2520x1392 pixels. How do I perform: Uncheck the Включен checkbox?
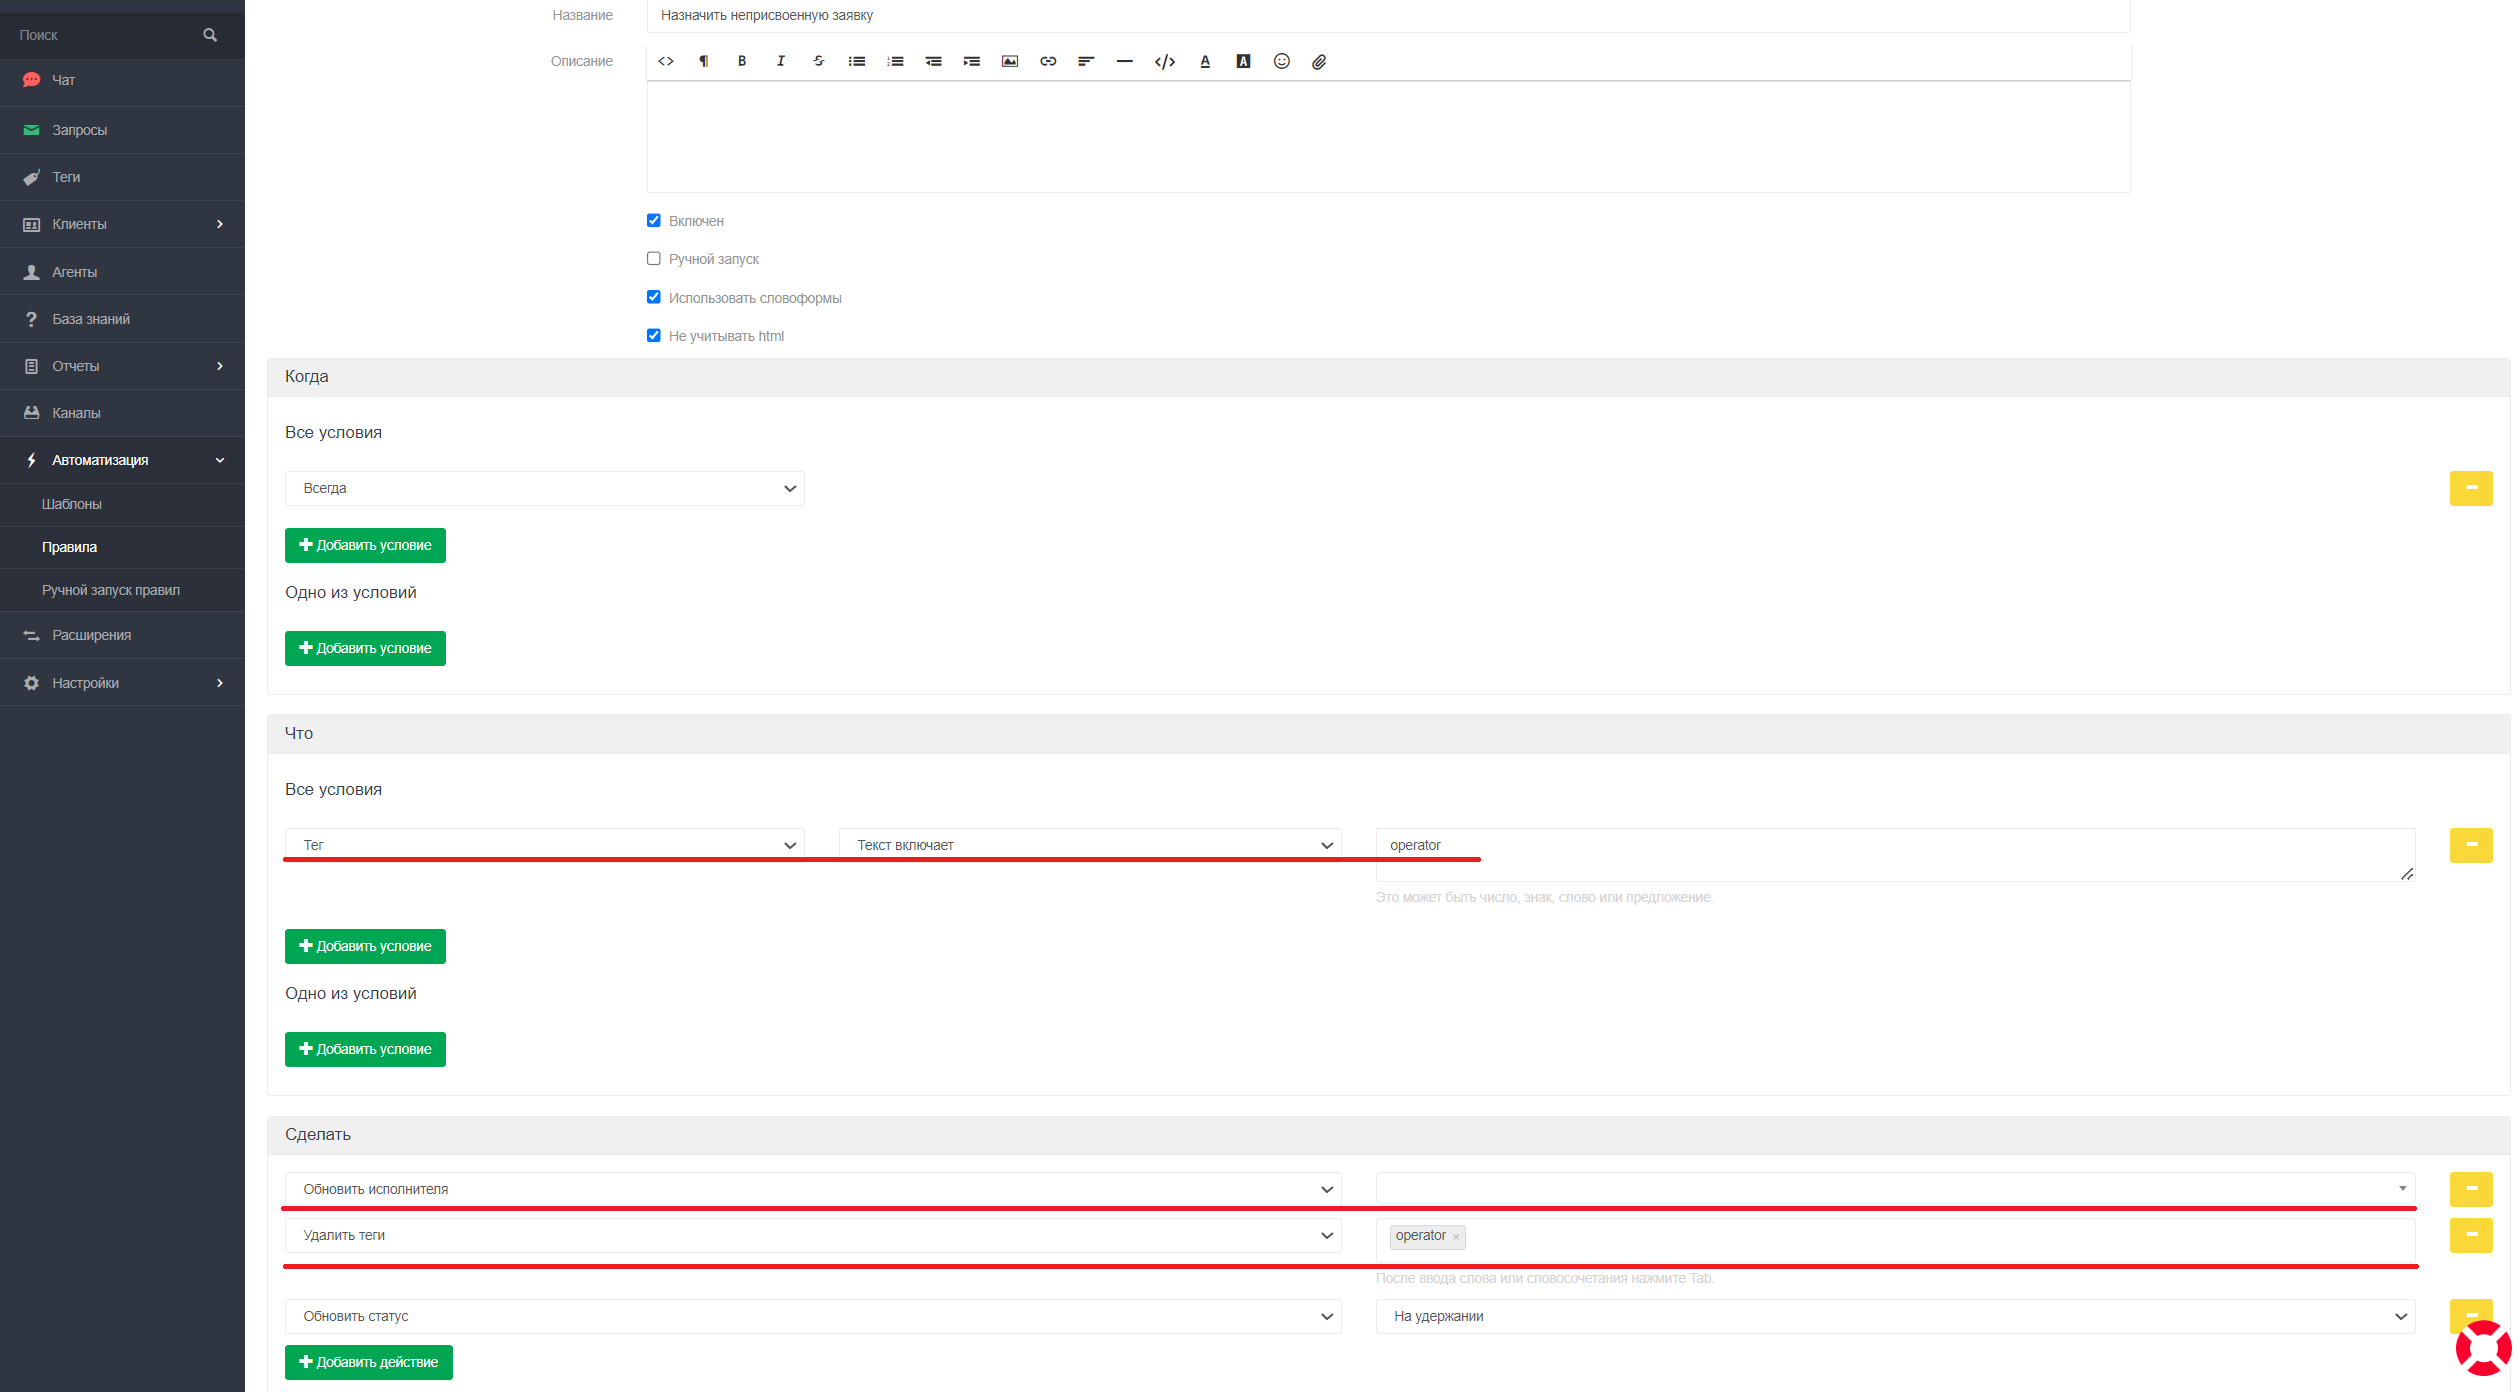click(654, 220)
